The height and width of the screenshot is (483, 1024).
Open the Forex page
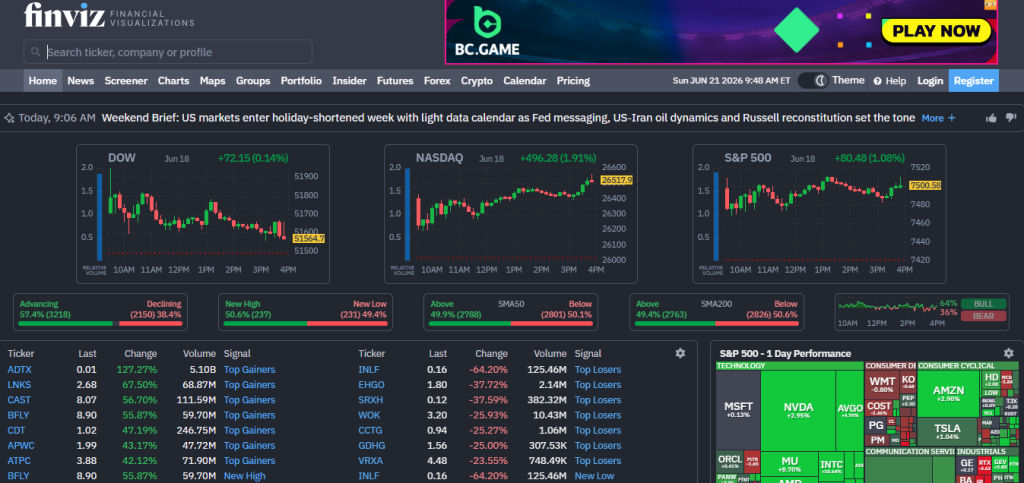tap(437, 81)
